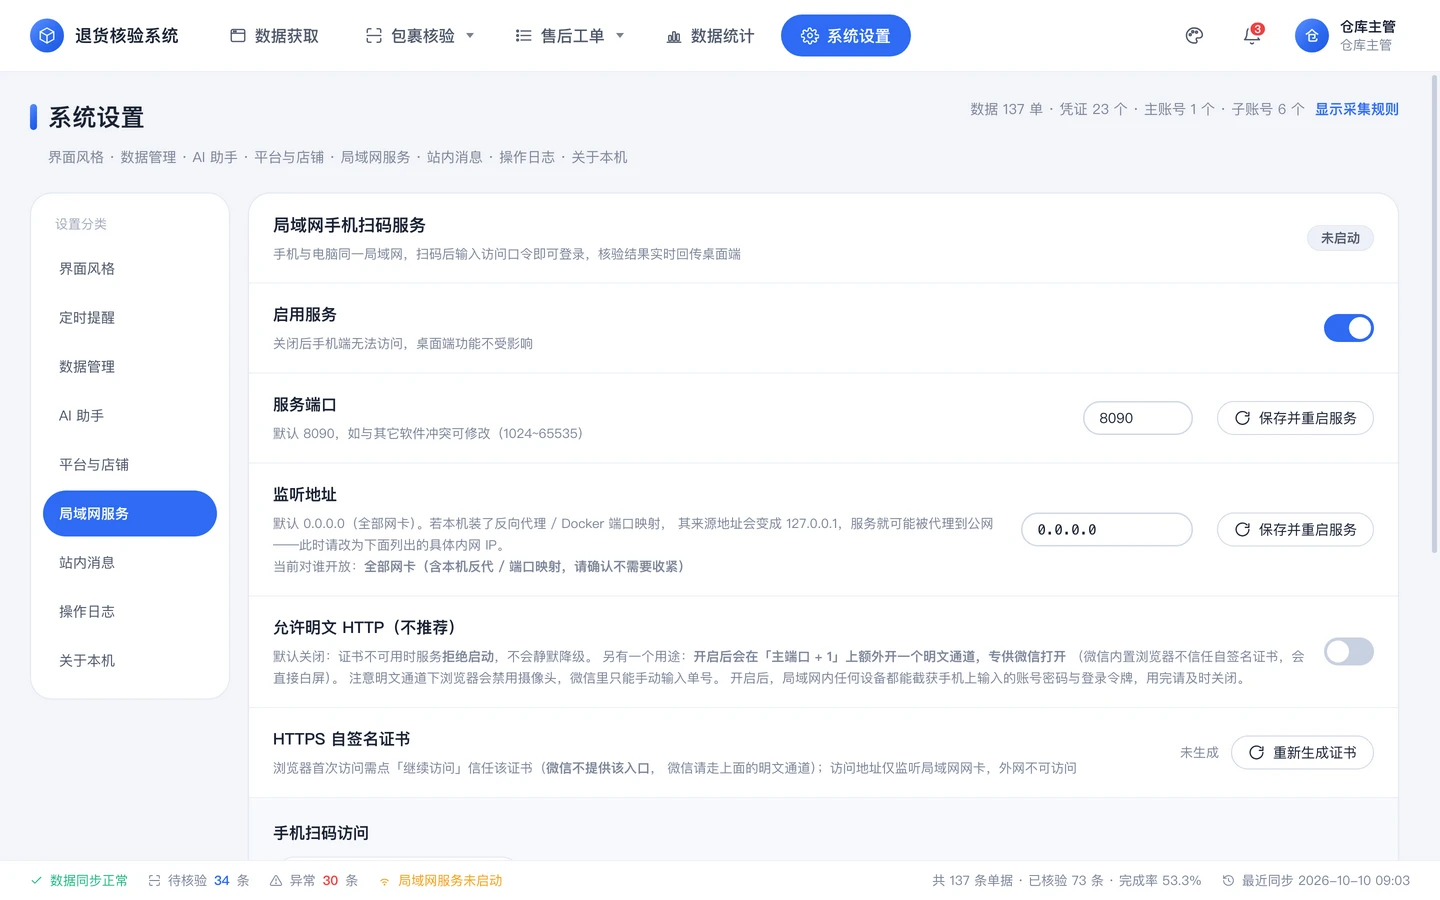
Task: Open 数据管理 in the settings sidebar
Action: (x=130, y=367)
